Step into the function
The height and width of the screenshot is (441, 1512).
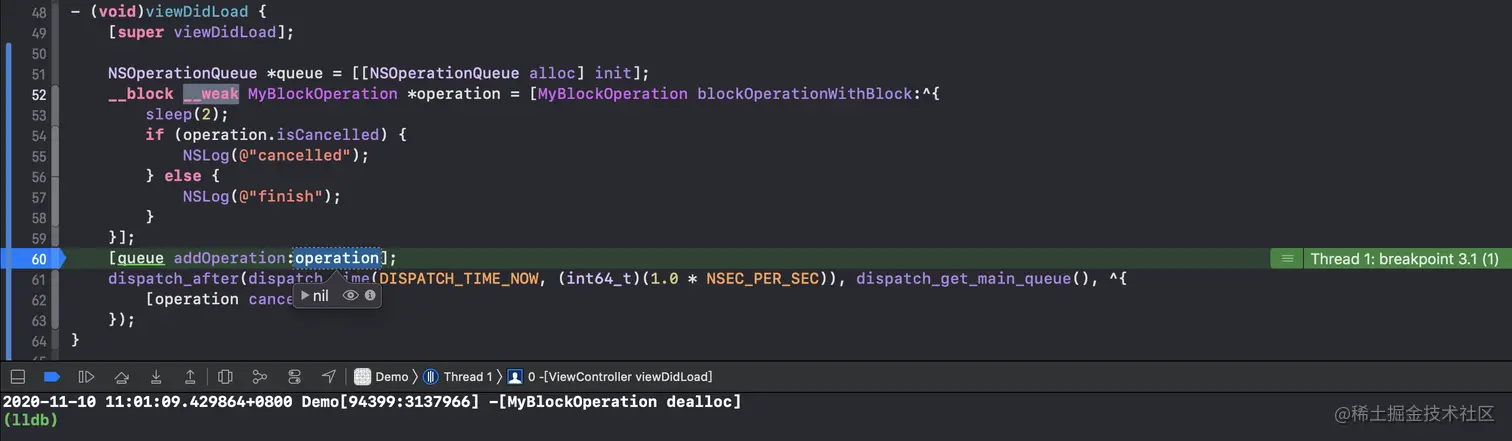point(156,377)
